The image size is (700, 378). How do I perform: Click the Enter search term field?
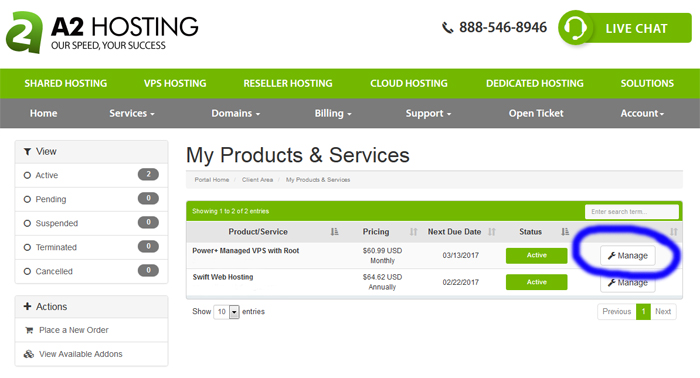[x=632, y=212]
